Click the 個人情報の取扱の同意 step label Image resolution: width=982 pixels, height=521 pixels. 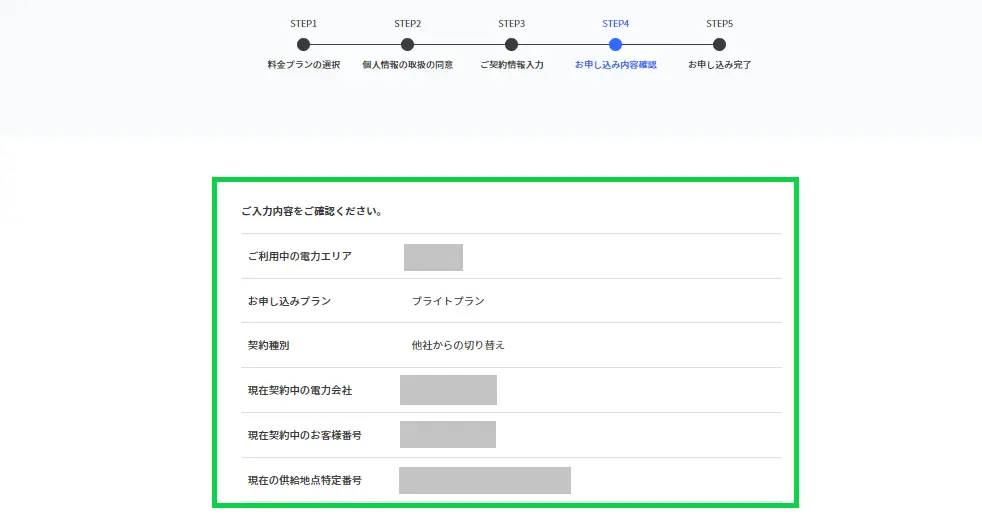(408, 64)
